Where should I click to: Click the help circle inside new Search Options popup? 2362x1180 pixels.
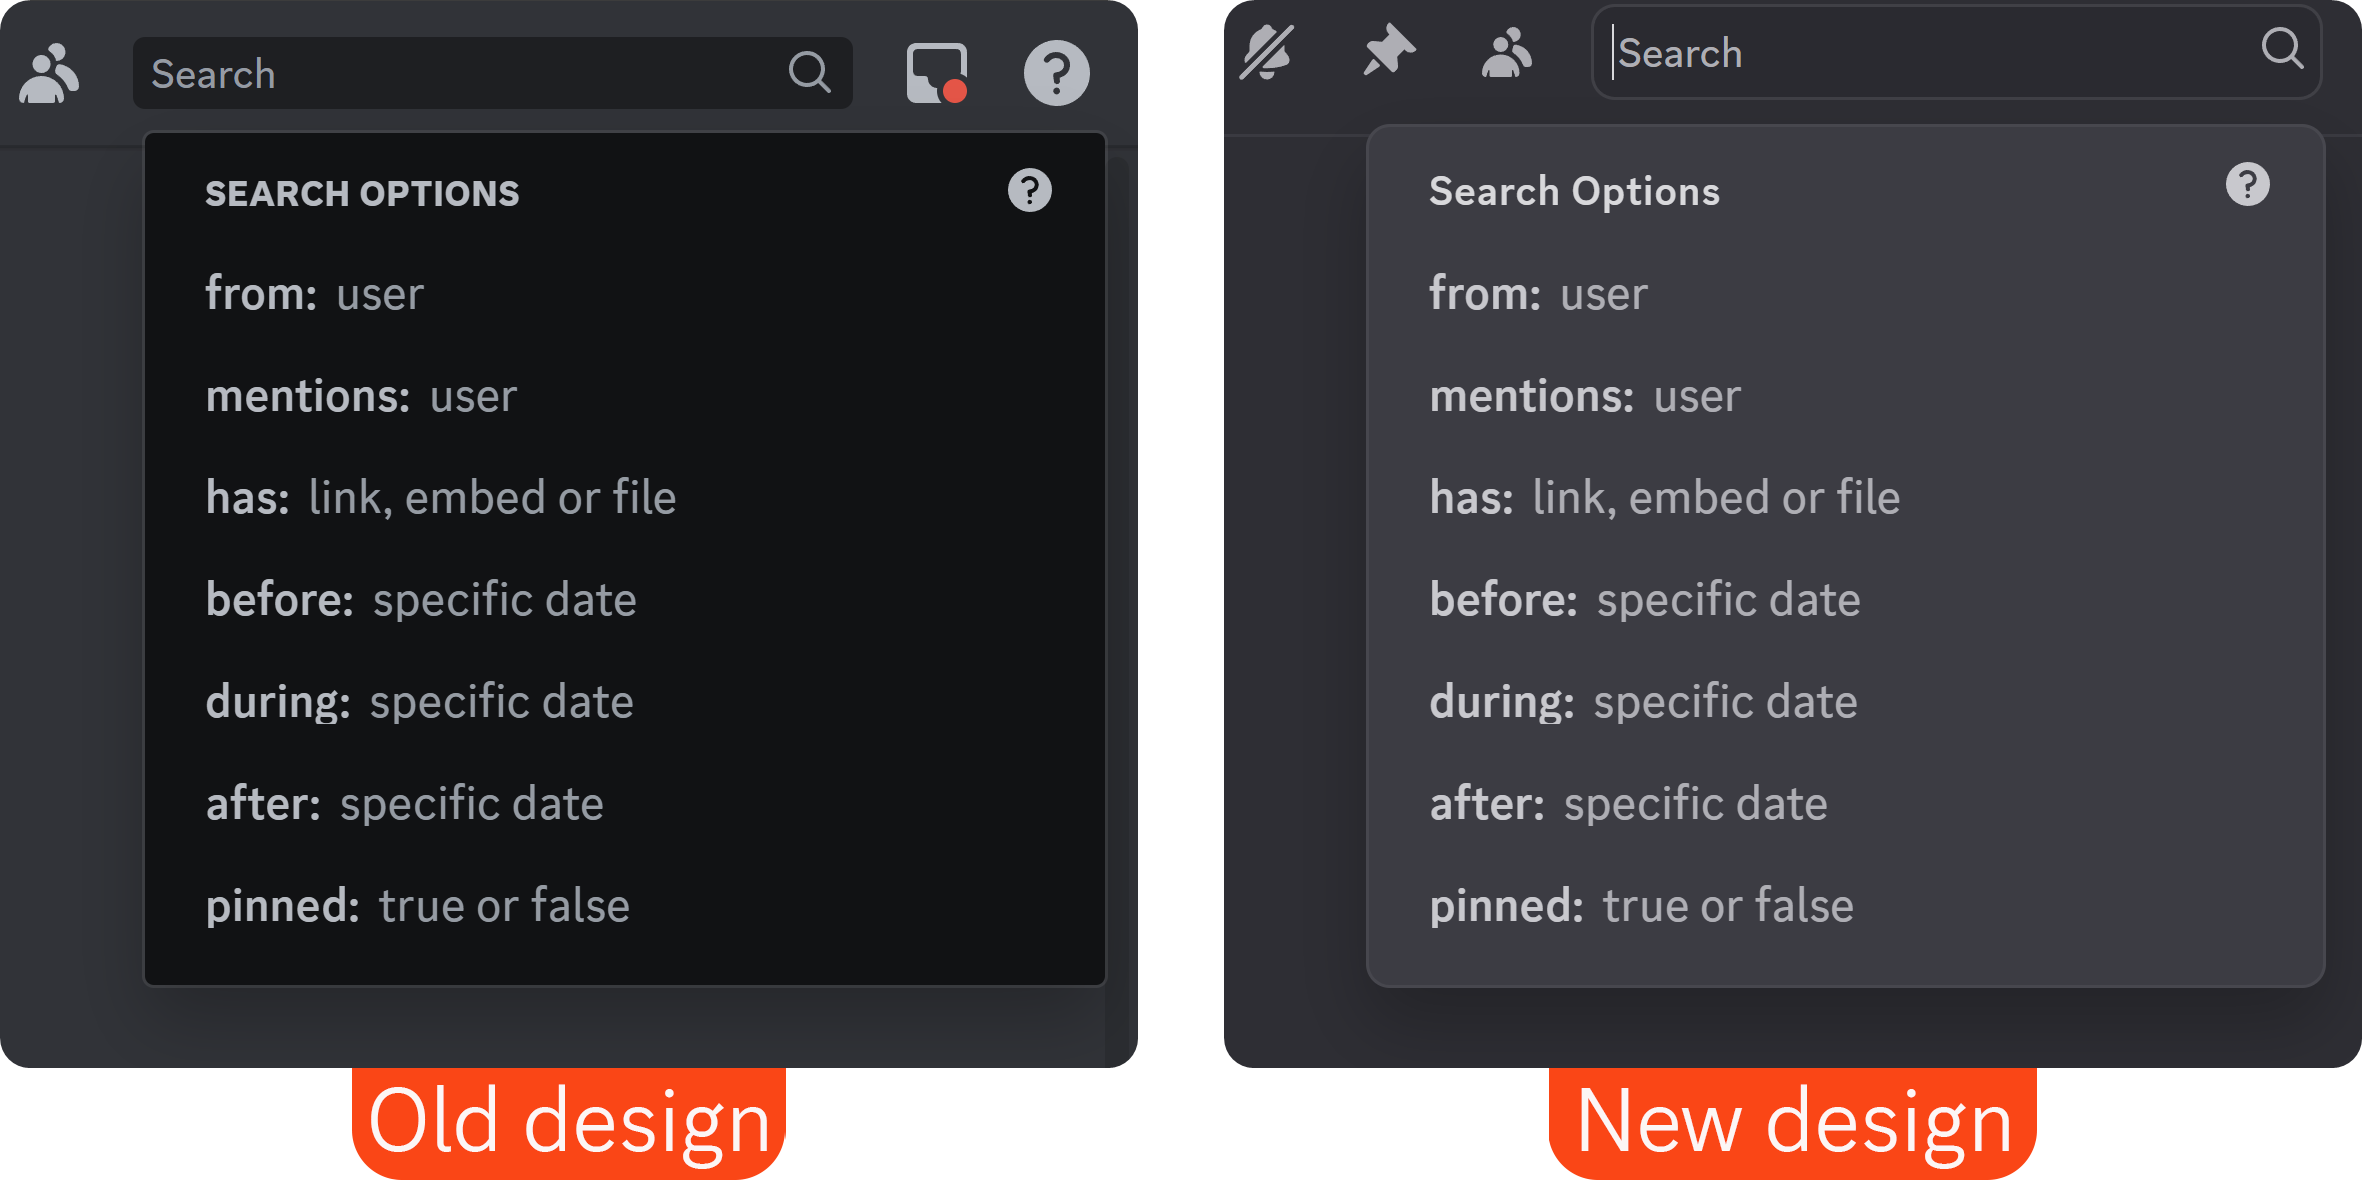pos(2246,184)
